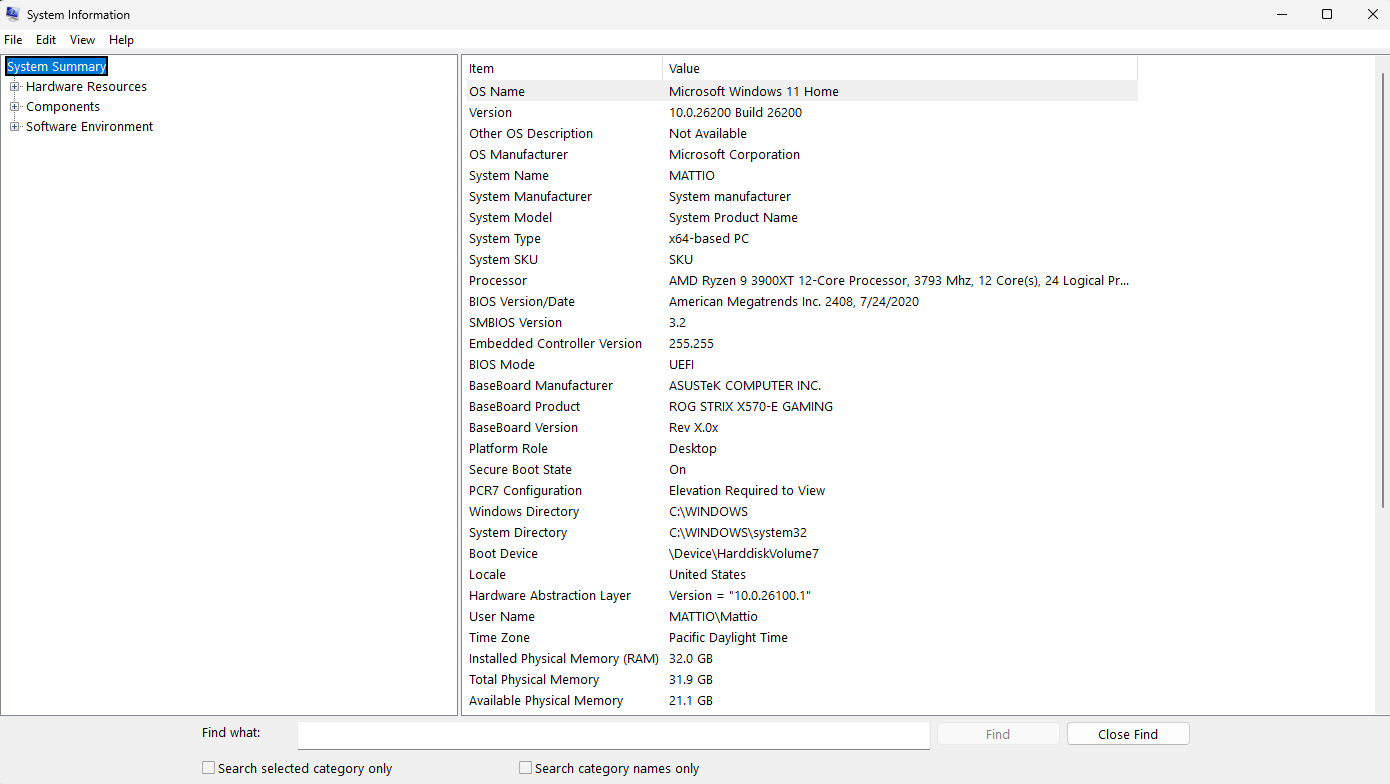Minimize the System Information window

coord(1281,14)
